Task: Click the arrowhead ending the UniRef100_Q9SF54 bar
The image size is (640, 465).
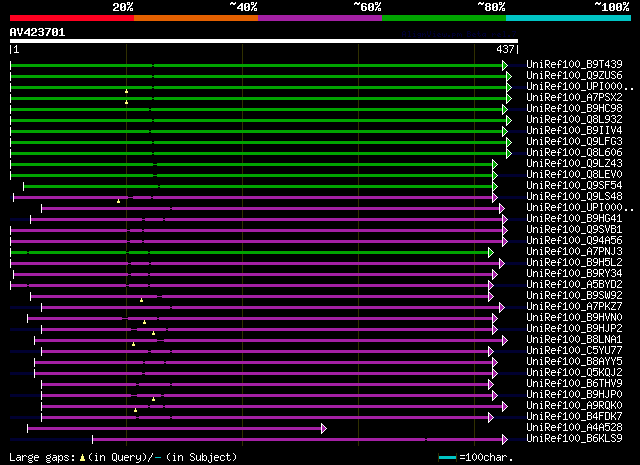Action: pos(494,186)
